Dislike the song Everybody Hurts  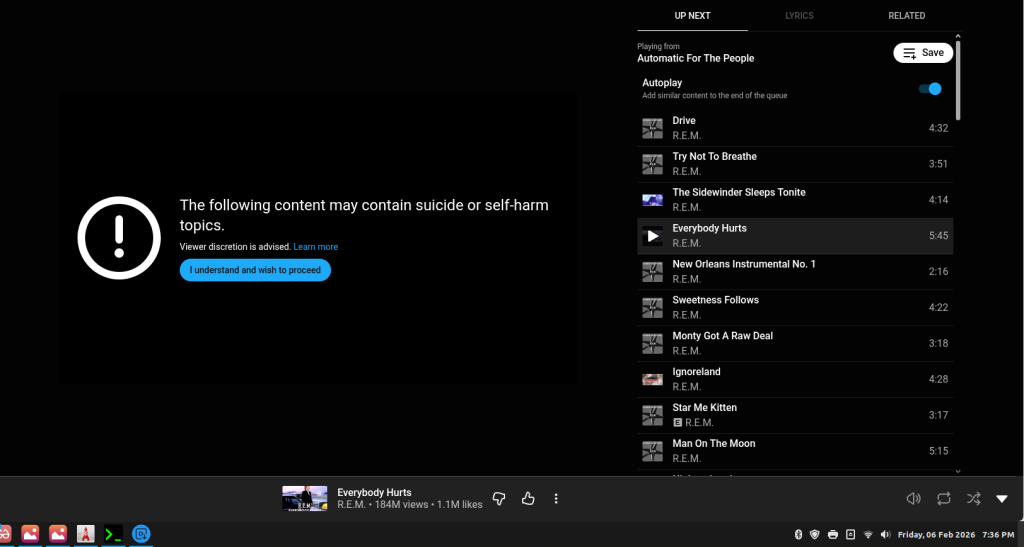500,498
